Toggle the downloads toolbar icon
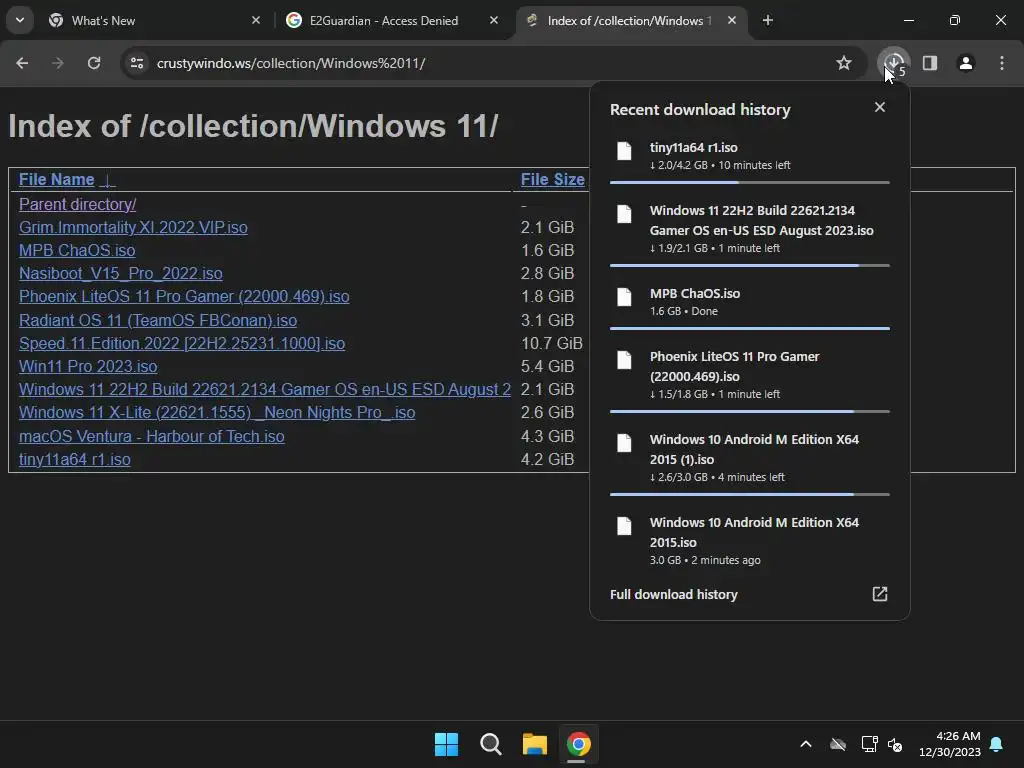Screen dimensions: 1024x768 pyautogui.click(x=894, y=63)
